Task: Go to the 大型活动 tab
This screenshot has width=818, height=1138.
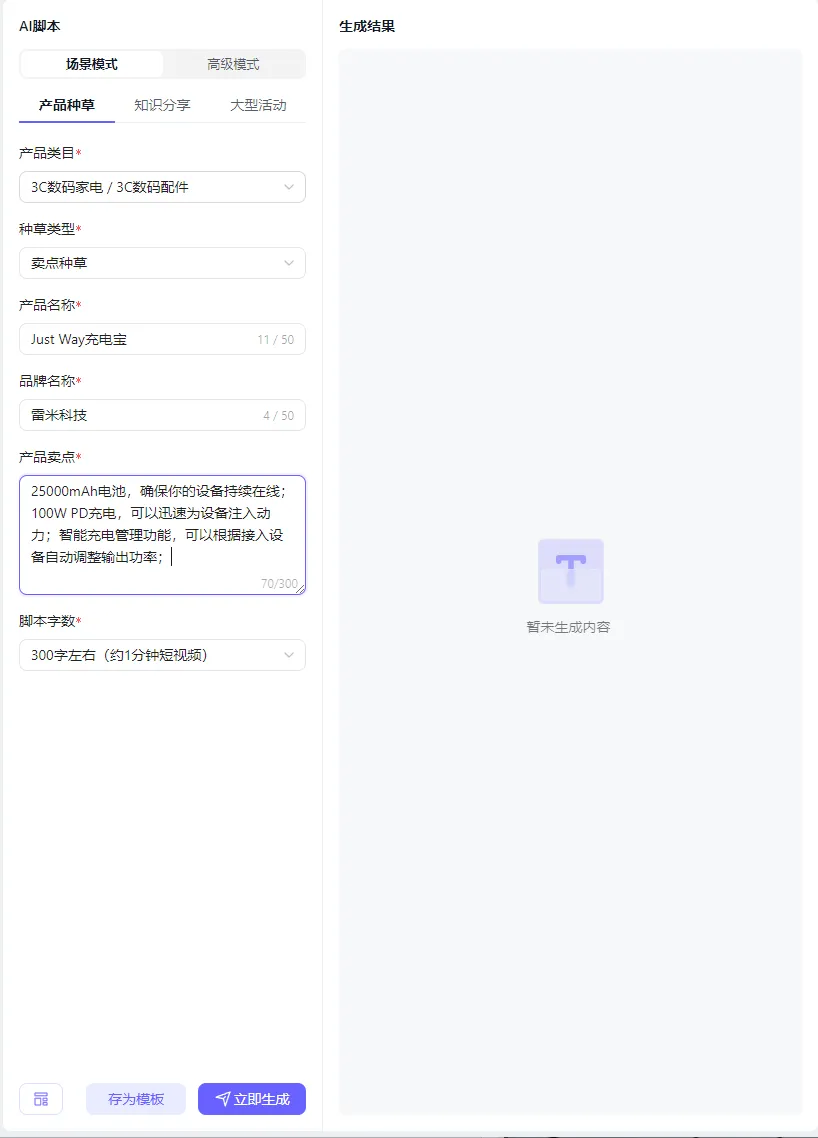Action: (258, 105)
